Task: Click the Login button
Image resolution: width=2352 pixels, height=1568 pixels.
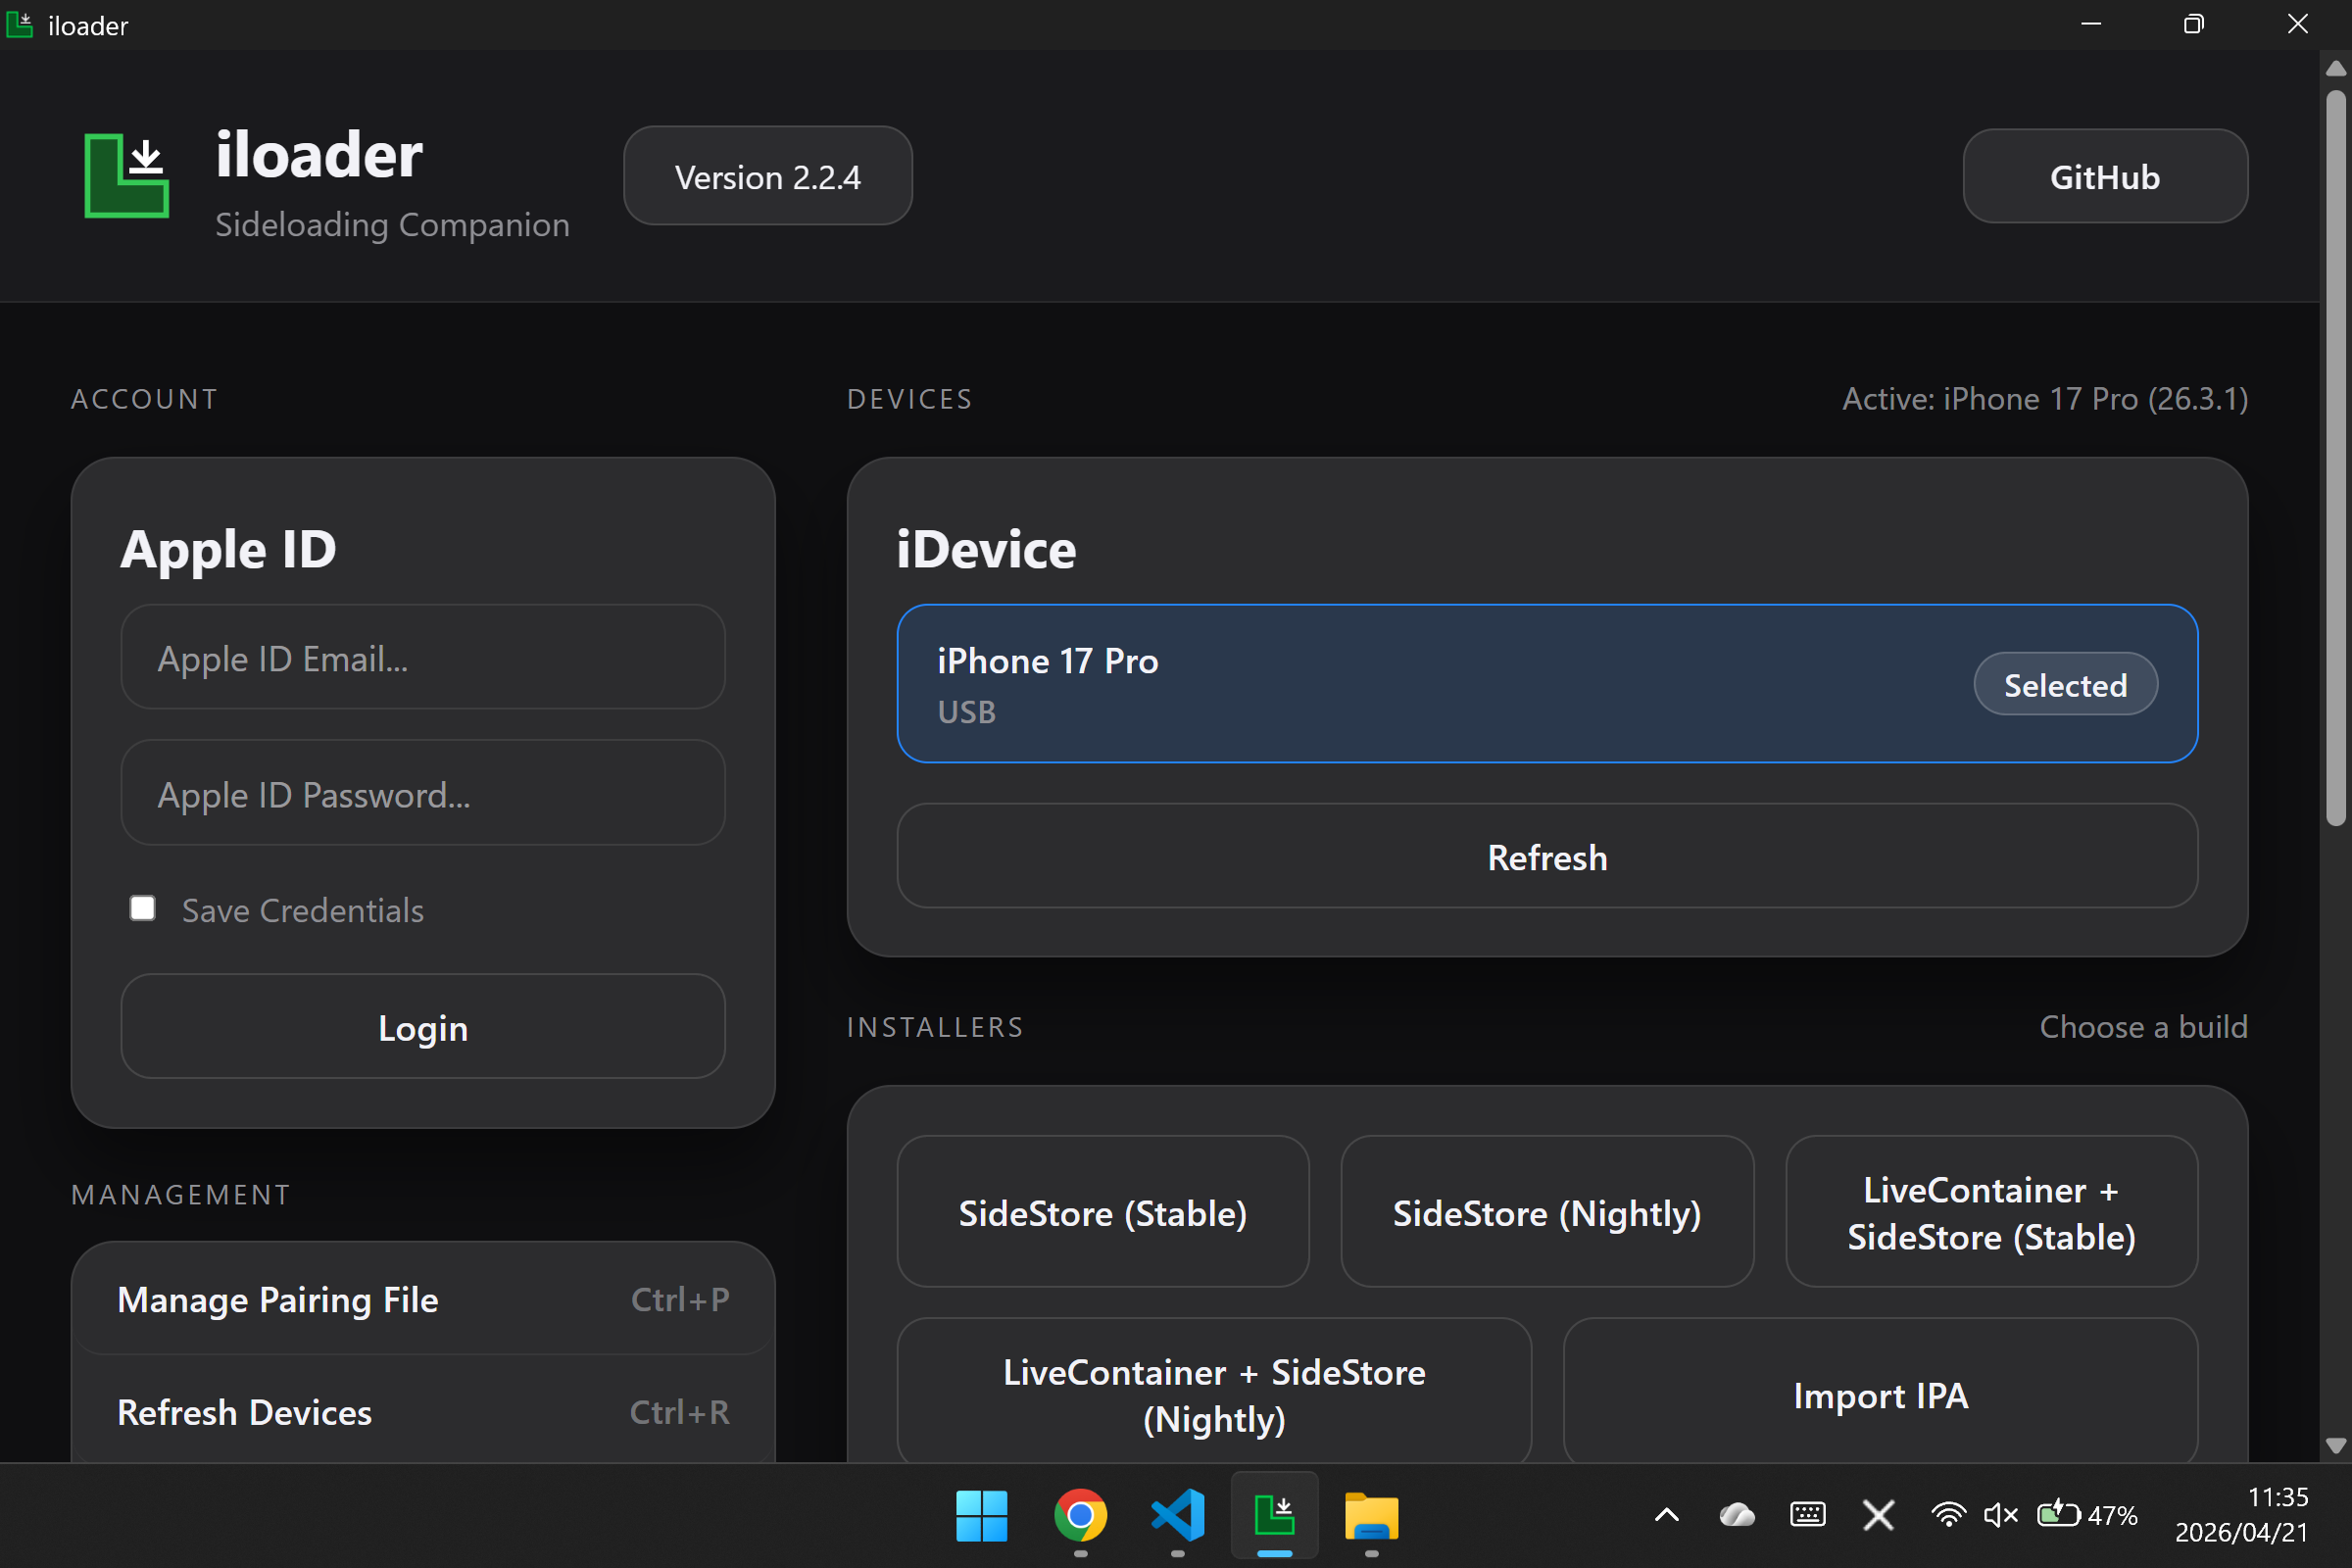Action: pos(423,1027)
